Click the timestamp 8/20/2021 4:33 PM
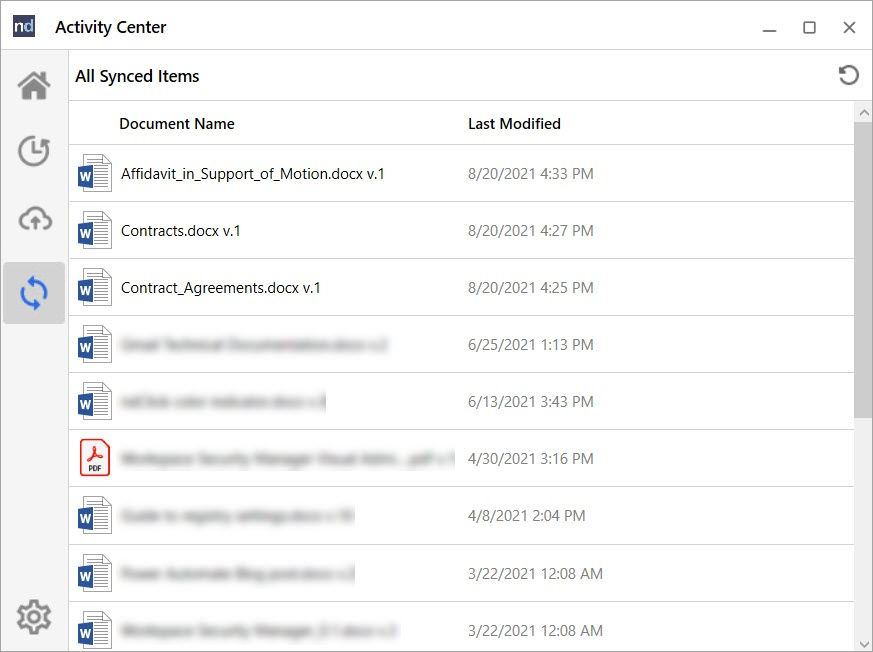 coord(530,172)
